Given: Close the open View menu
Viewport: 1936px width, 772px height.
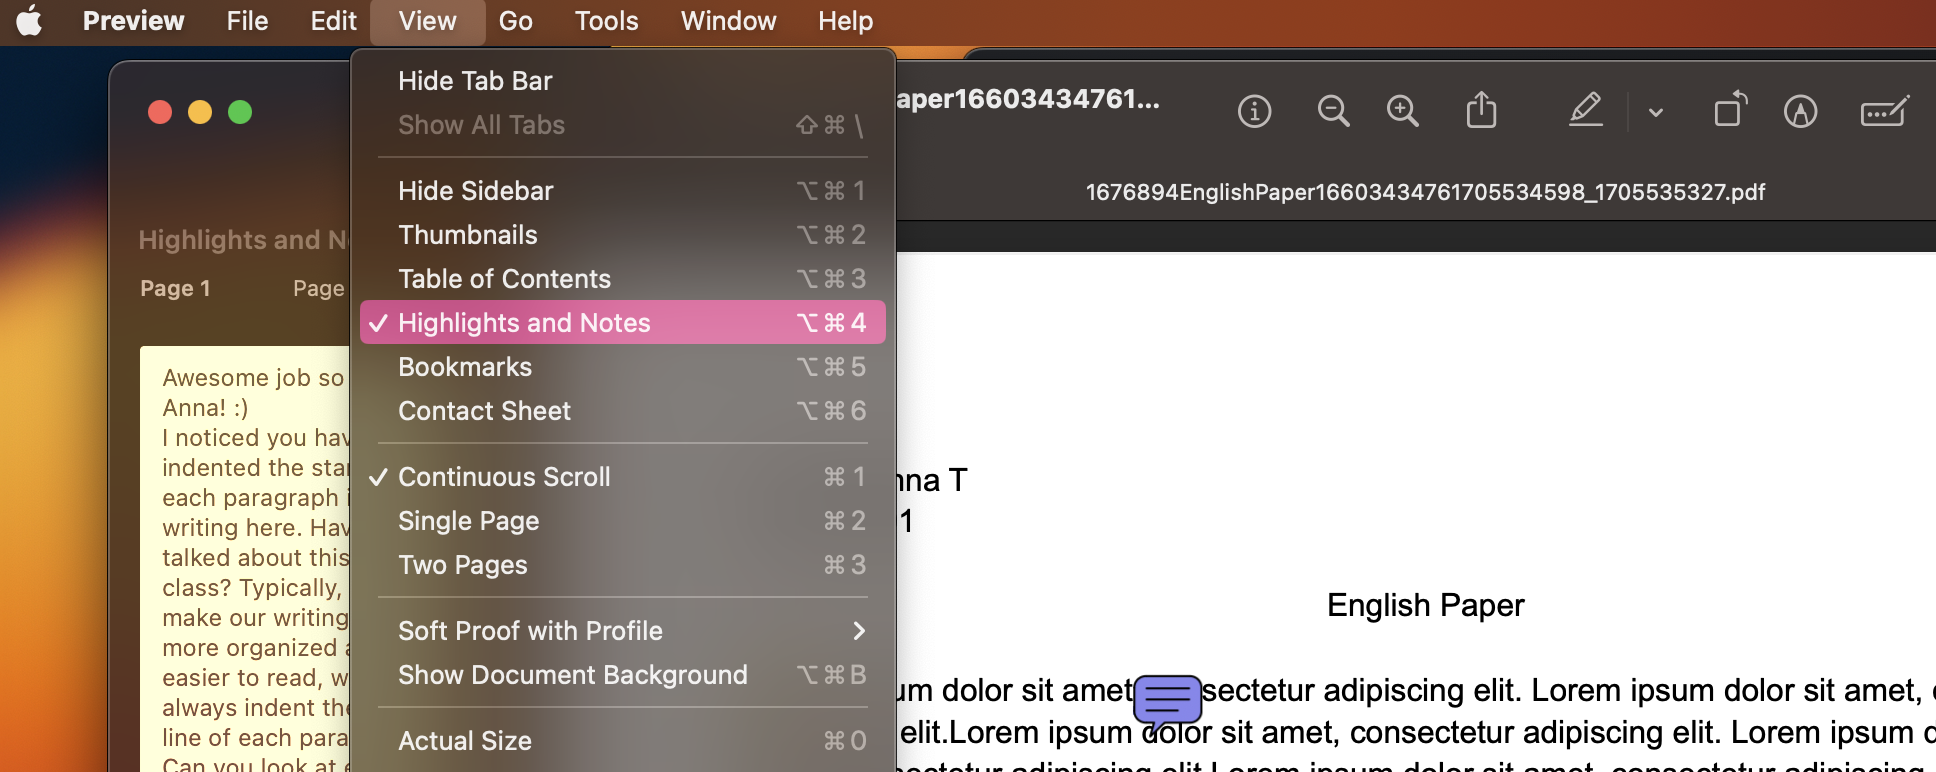Looking at the screenshot, I should tap(427, 21).
